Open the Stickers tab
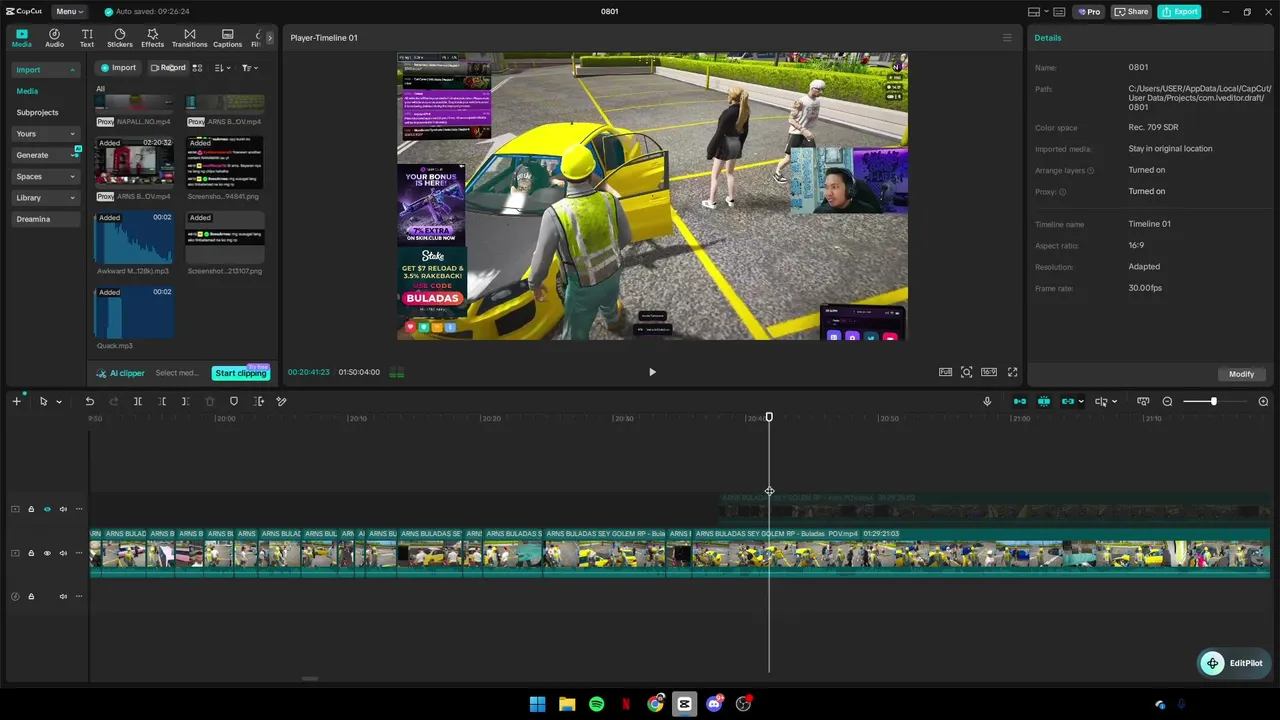 coord(120,38)
